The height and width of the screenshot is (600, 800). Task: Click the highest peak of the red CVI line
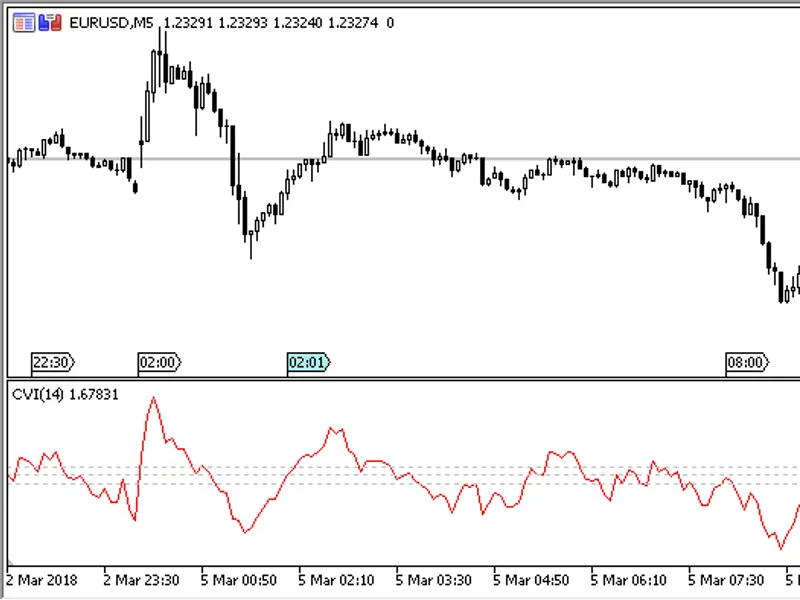tap(154, 398)
